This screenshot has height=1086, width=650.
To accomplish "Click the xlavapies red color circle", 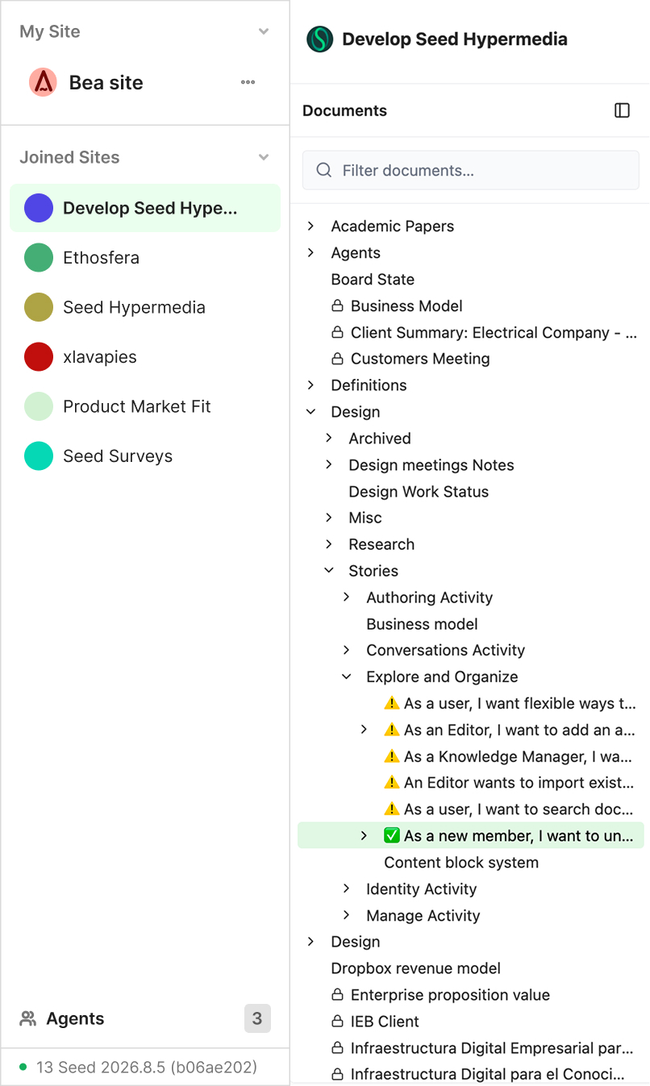I will (39, 357).
